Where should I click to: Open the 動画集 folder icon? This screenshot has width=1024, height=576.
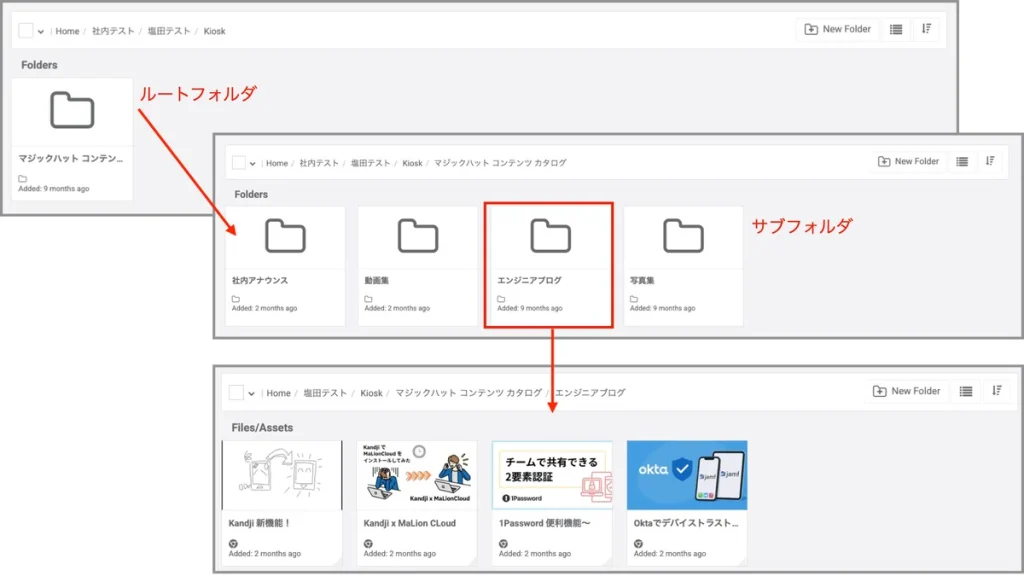(x=418, y=237)
